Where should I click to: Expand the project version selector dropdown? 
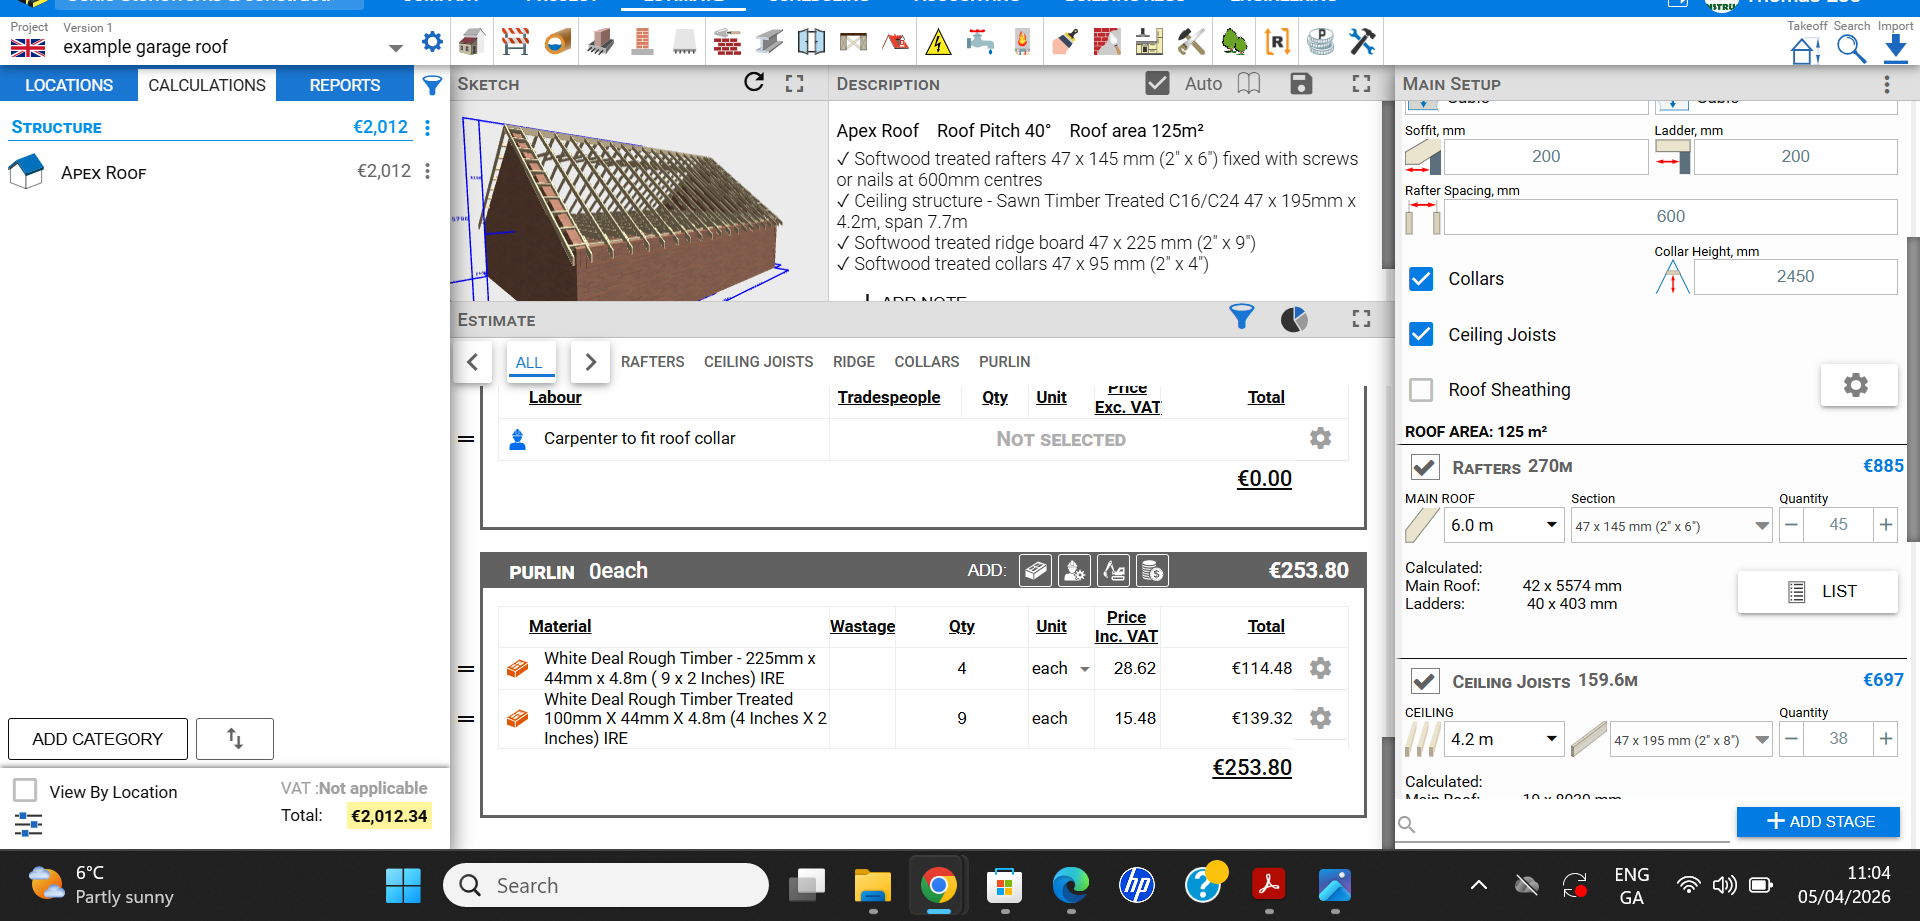(394, 47)
